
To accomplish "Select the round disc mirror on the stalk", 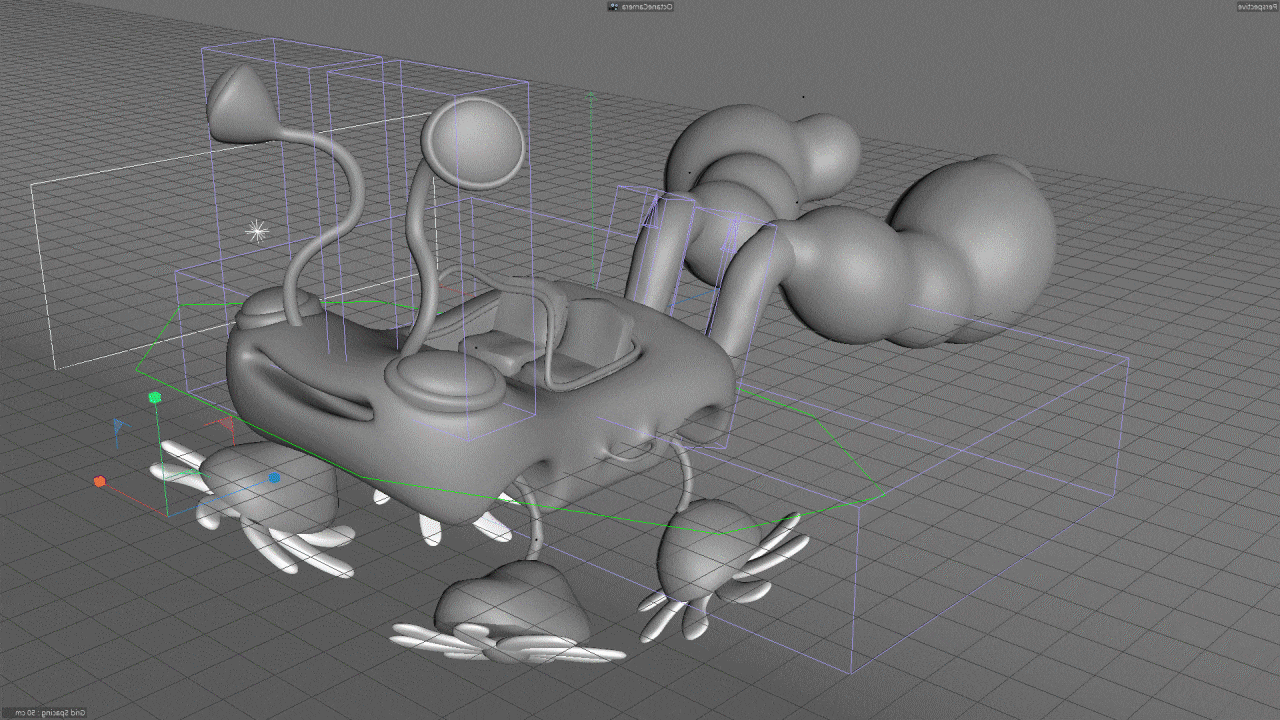I will (473, 142).
